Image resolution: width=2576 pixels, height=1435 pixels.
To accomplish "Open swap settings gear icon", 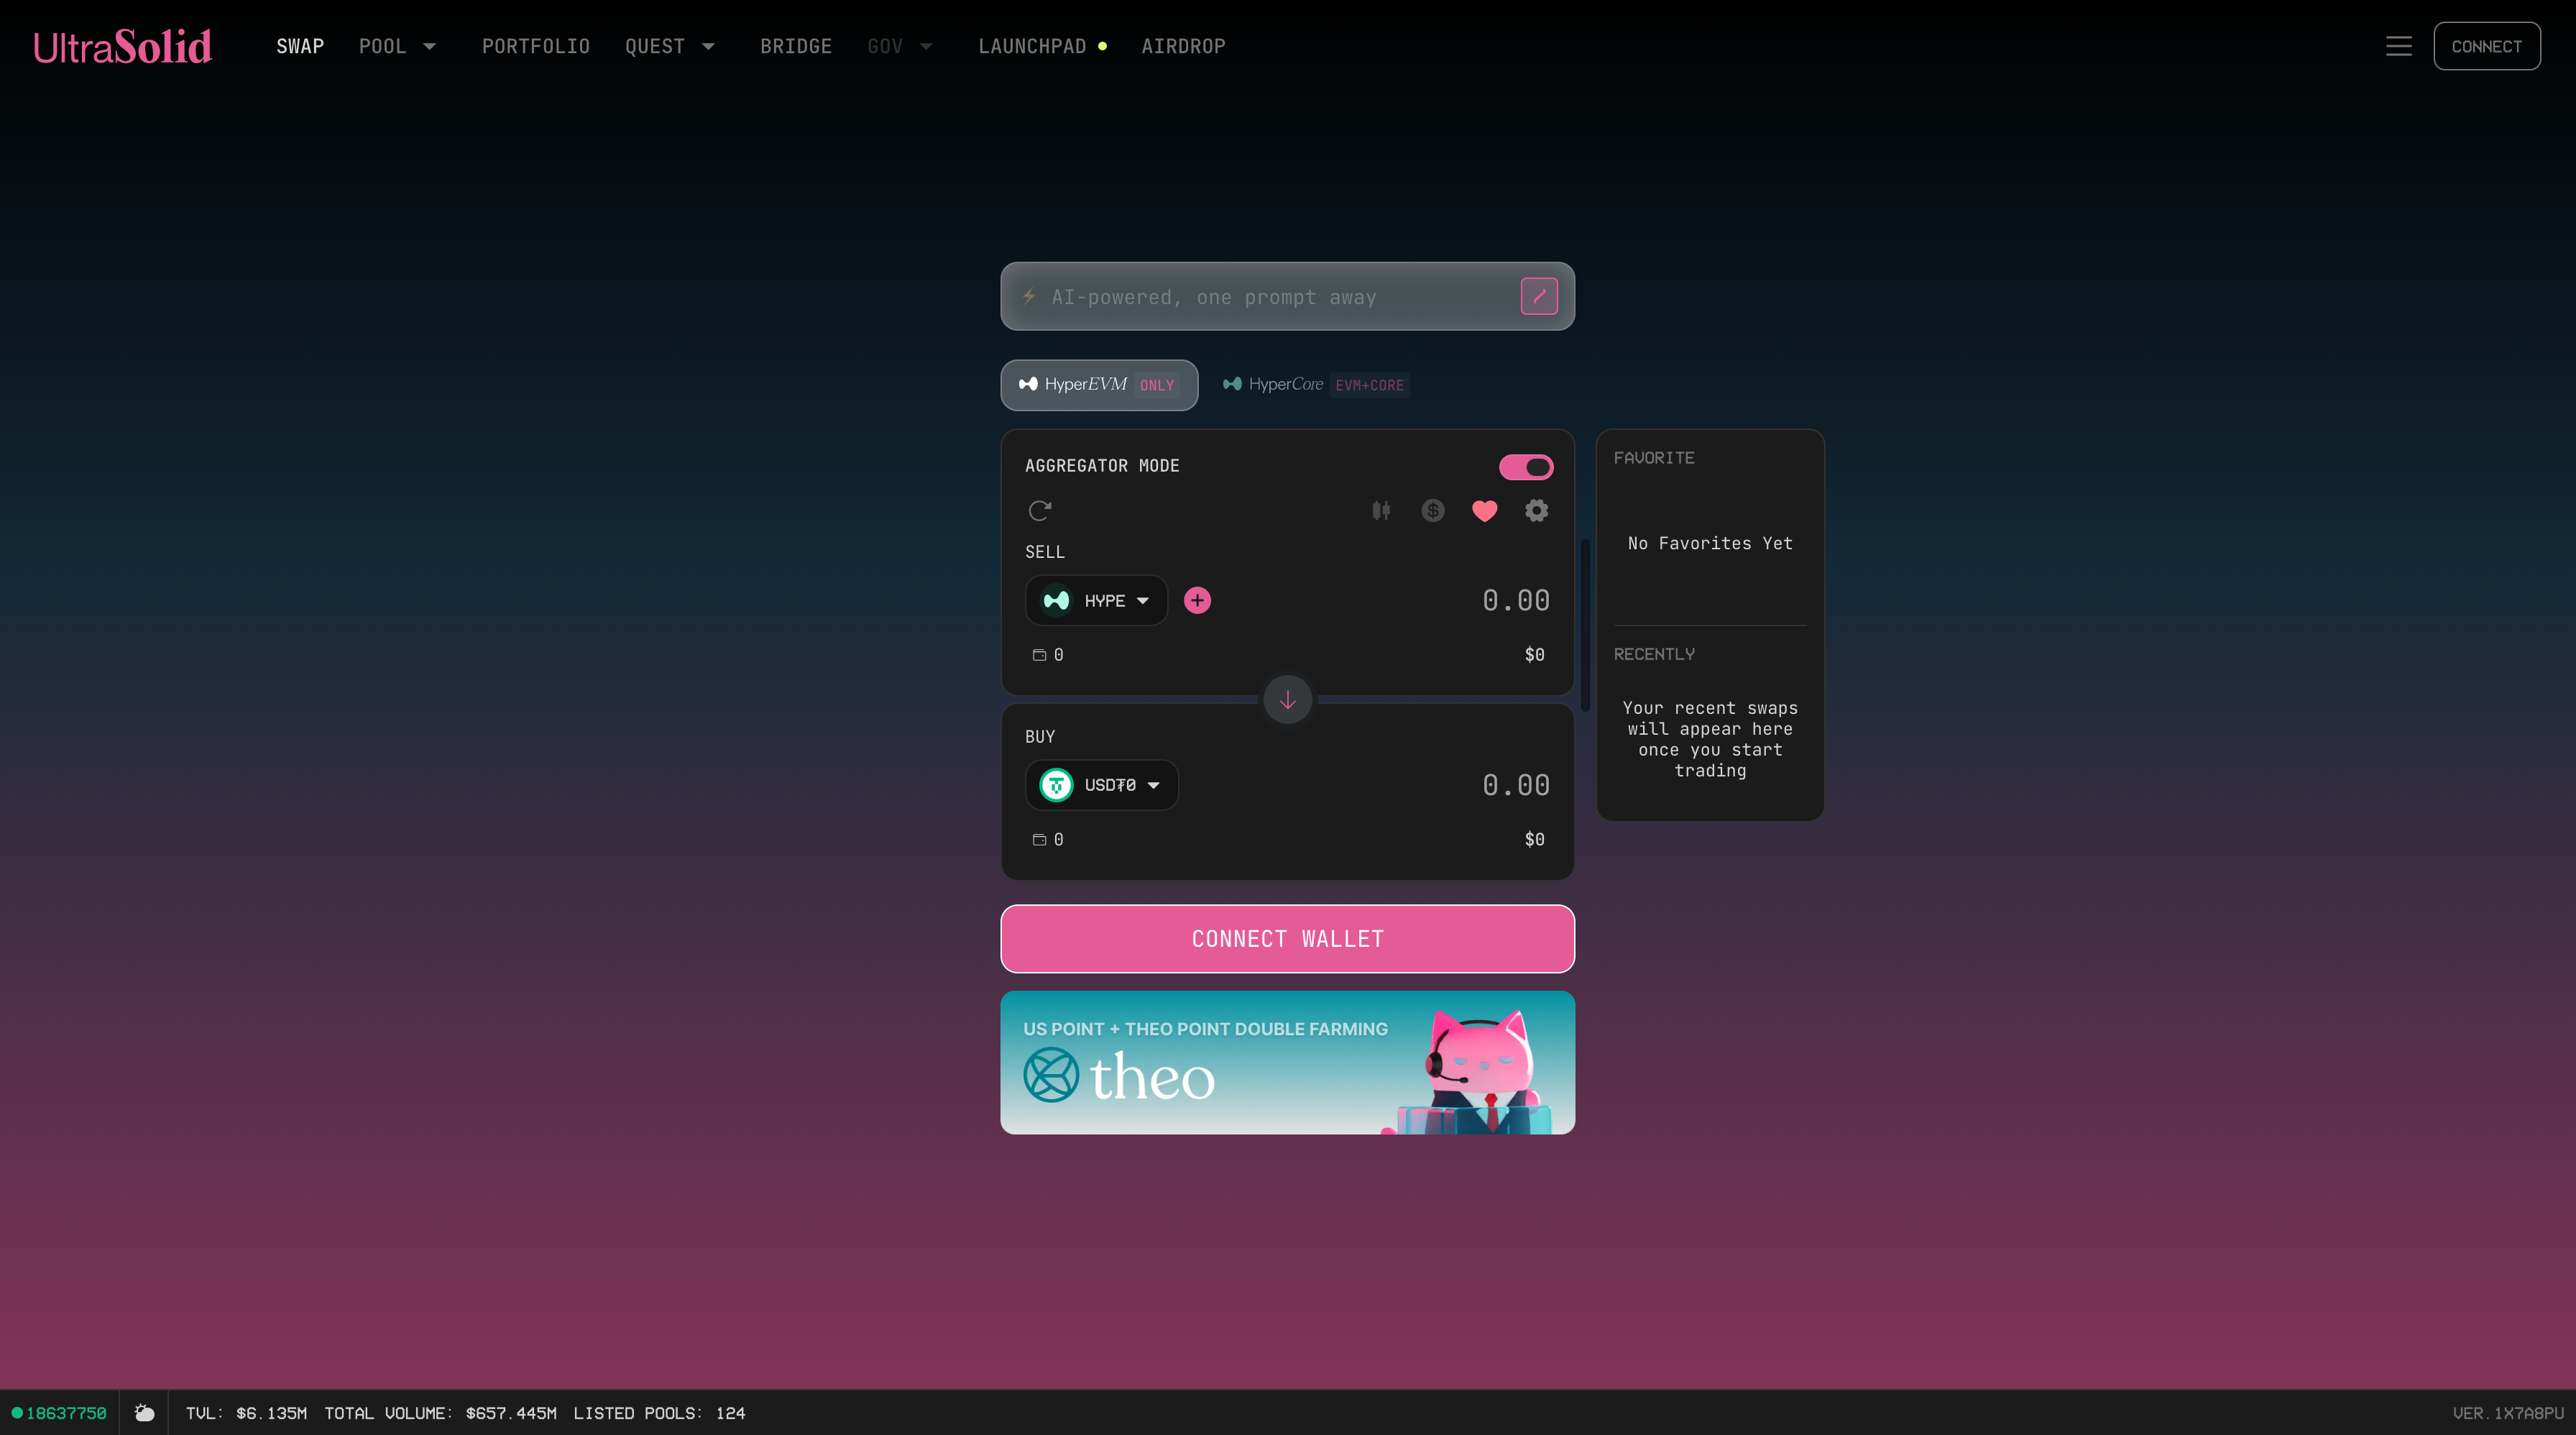I will (x=1536, y=511).
